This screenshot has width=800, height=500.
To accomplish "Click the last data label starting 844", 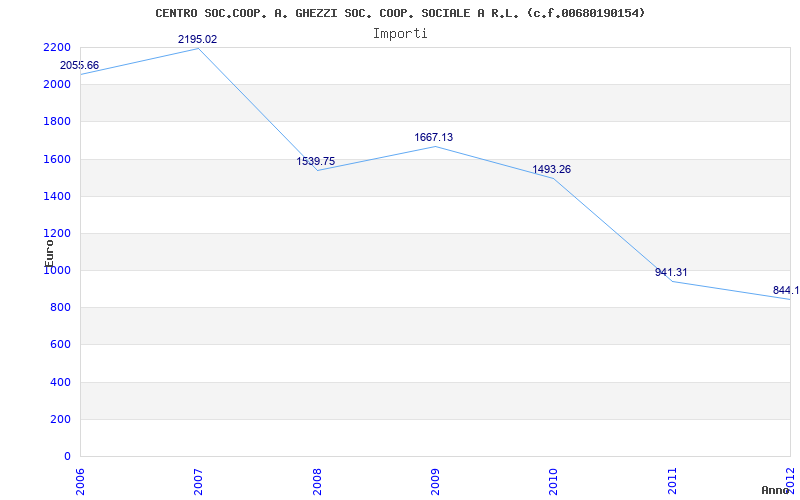I will [786, 290].
